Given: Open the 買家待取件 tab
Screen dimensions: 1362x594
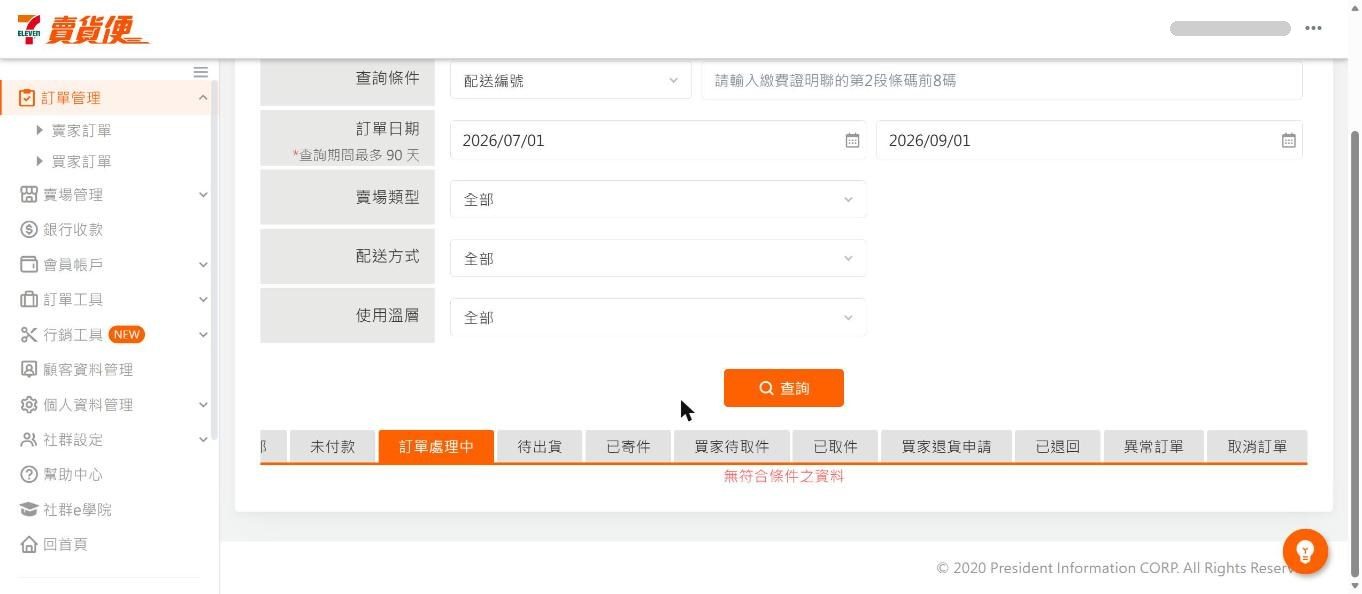Looking at the screenshot, I should 732,446.
